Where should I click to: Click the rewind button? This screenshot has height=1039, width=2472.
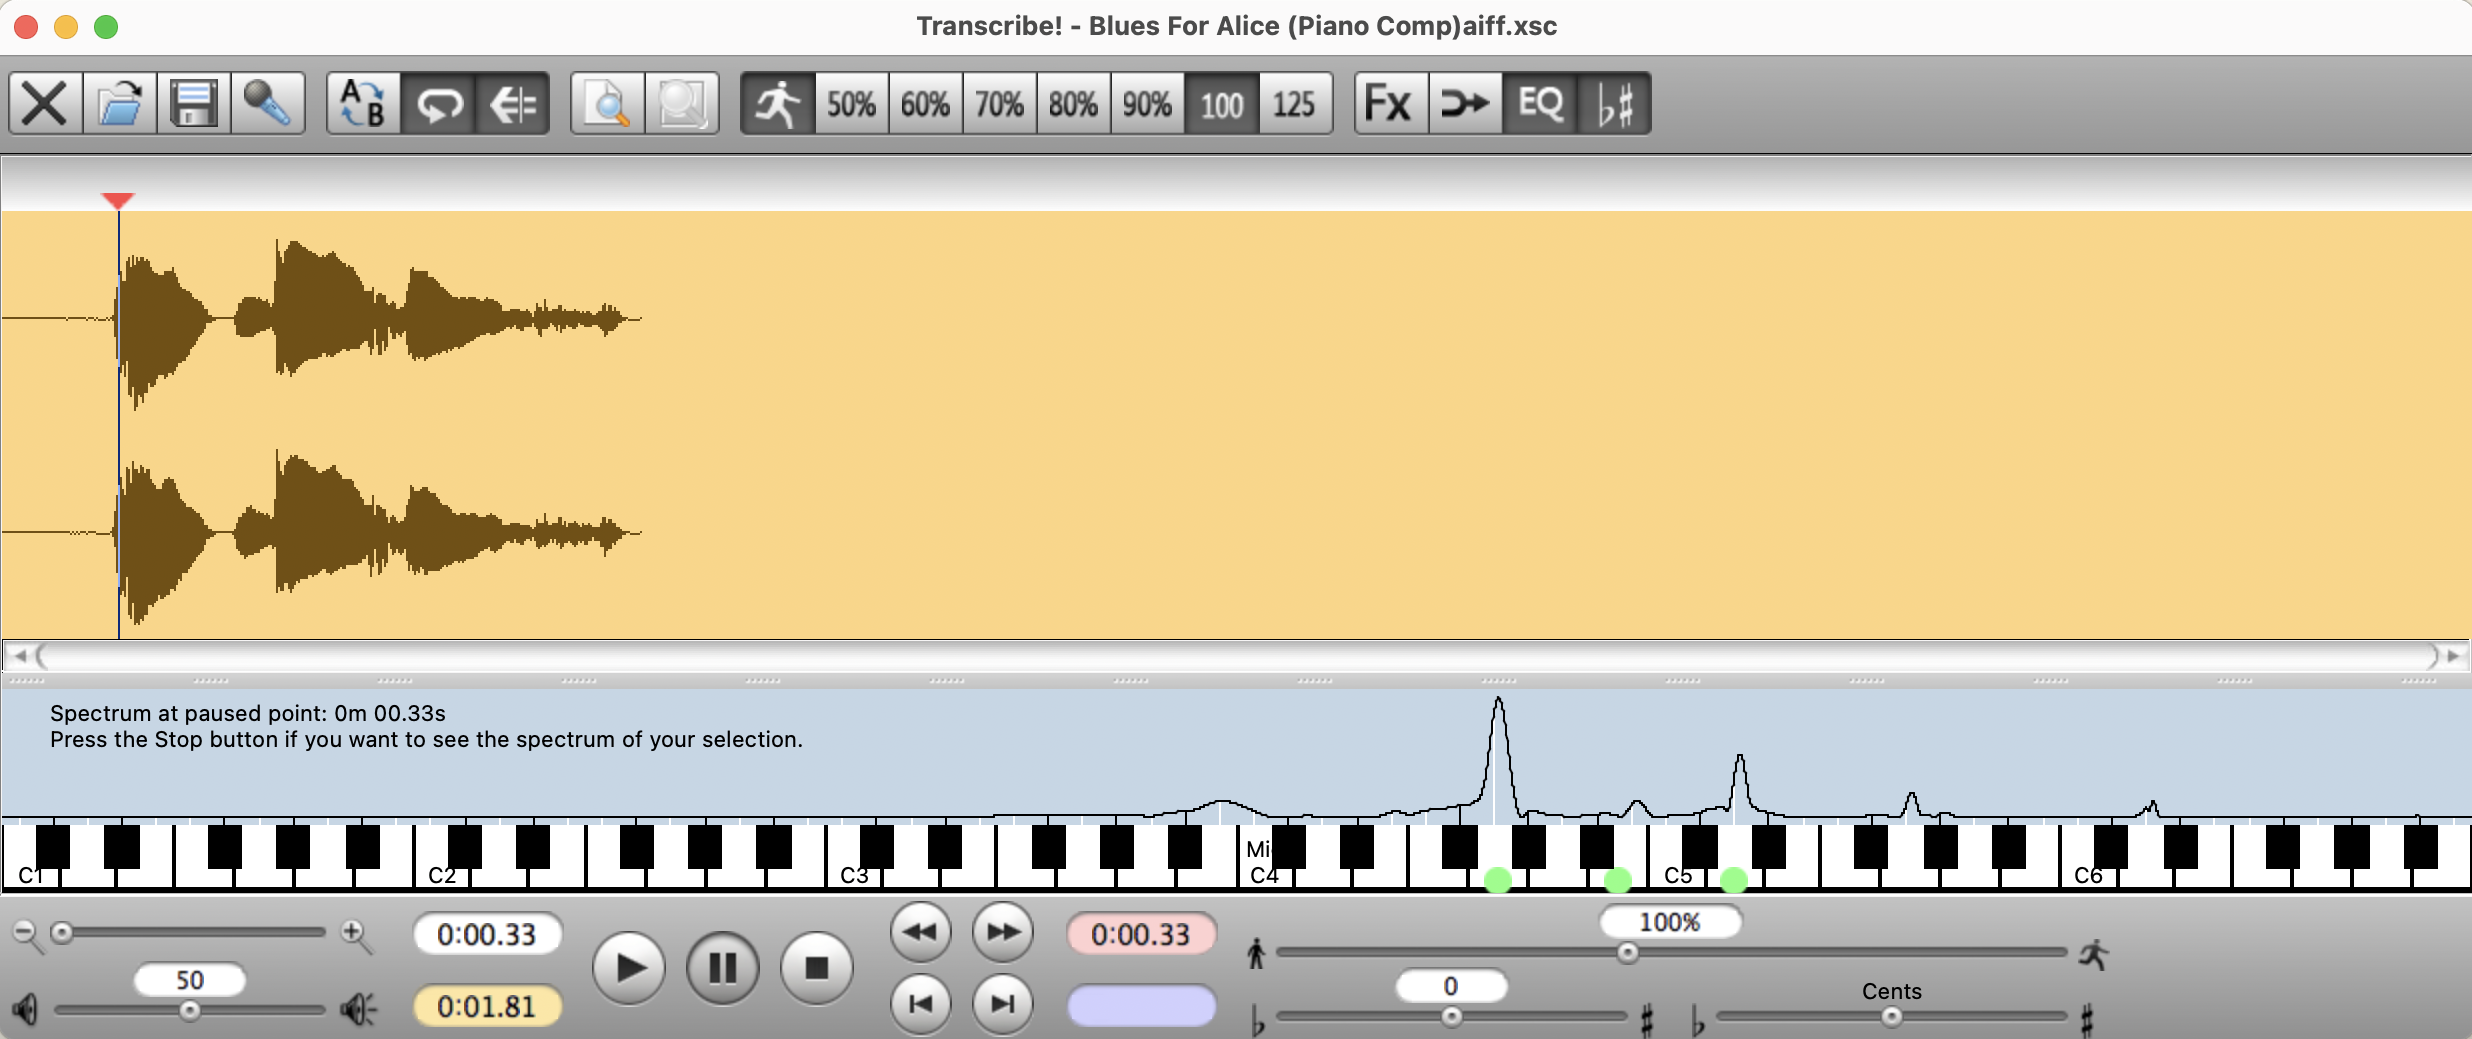pyautogui.click(x=921, y=932)
